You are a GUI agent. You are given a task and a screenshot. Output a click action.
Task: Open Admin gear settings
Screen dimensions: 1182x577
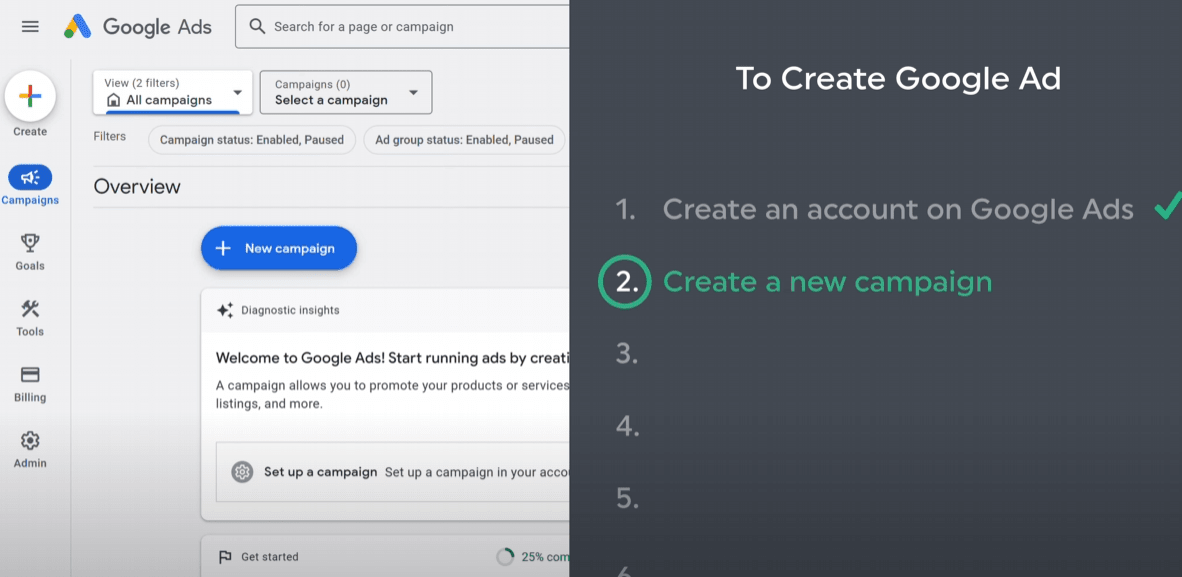click(30, 442)
